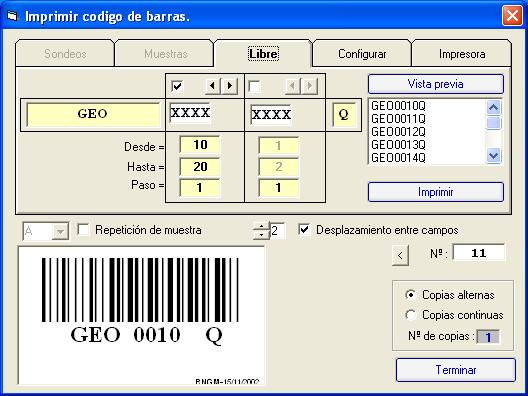Click disabled right arrow of second field header
The image size is (528, 396).
(x=309, y=86)
